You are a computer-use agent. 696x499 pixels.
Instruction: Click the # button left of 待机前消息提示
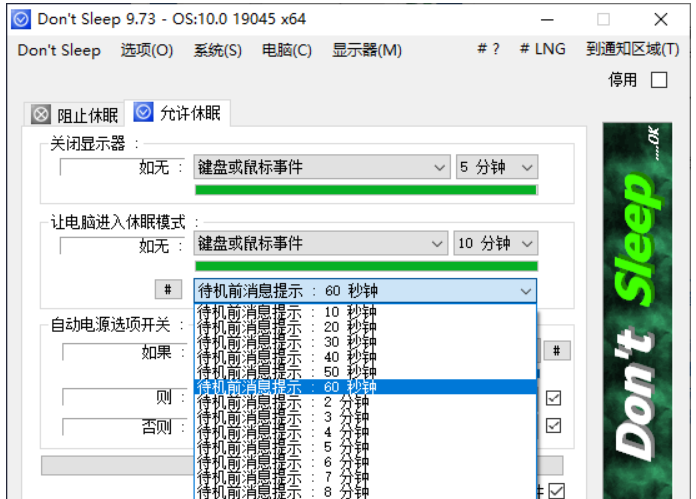pyautogui.click(x=168, y=290)
